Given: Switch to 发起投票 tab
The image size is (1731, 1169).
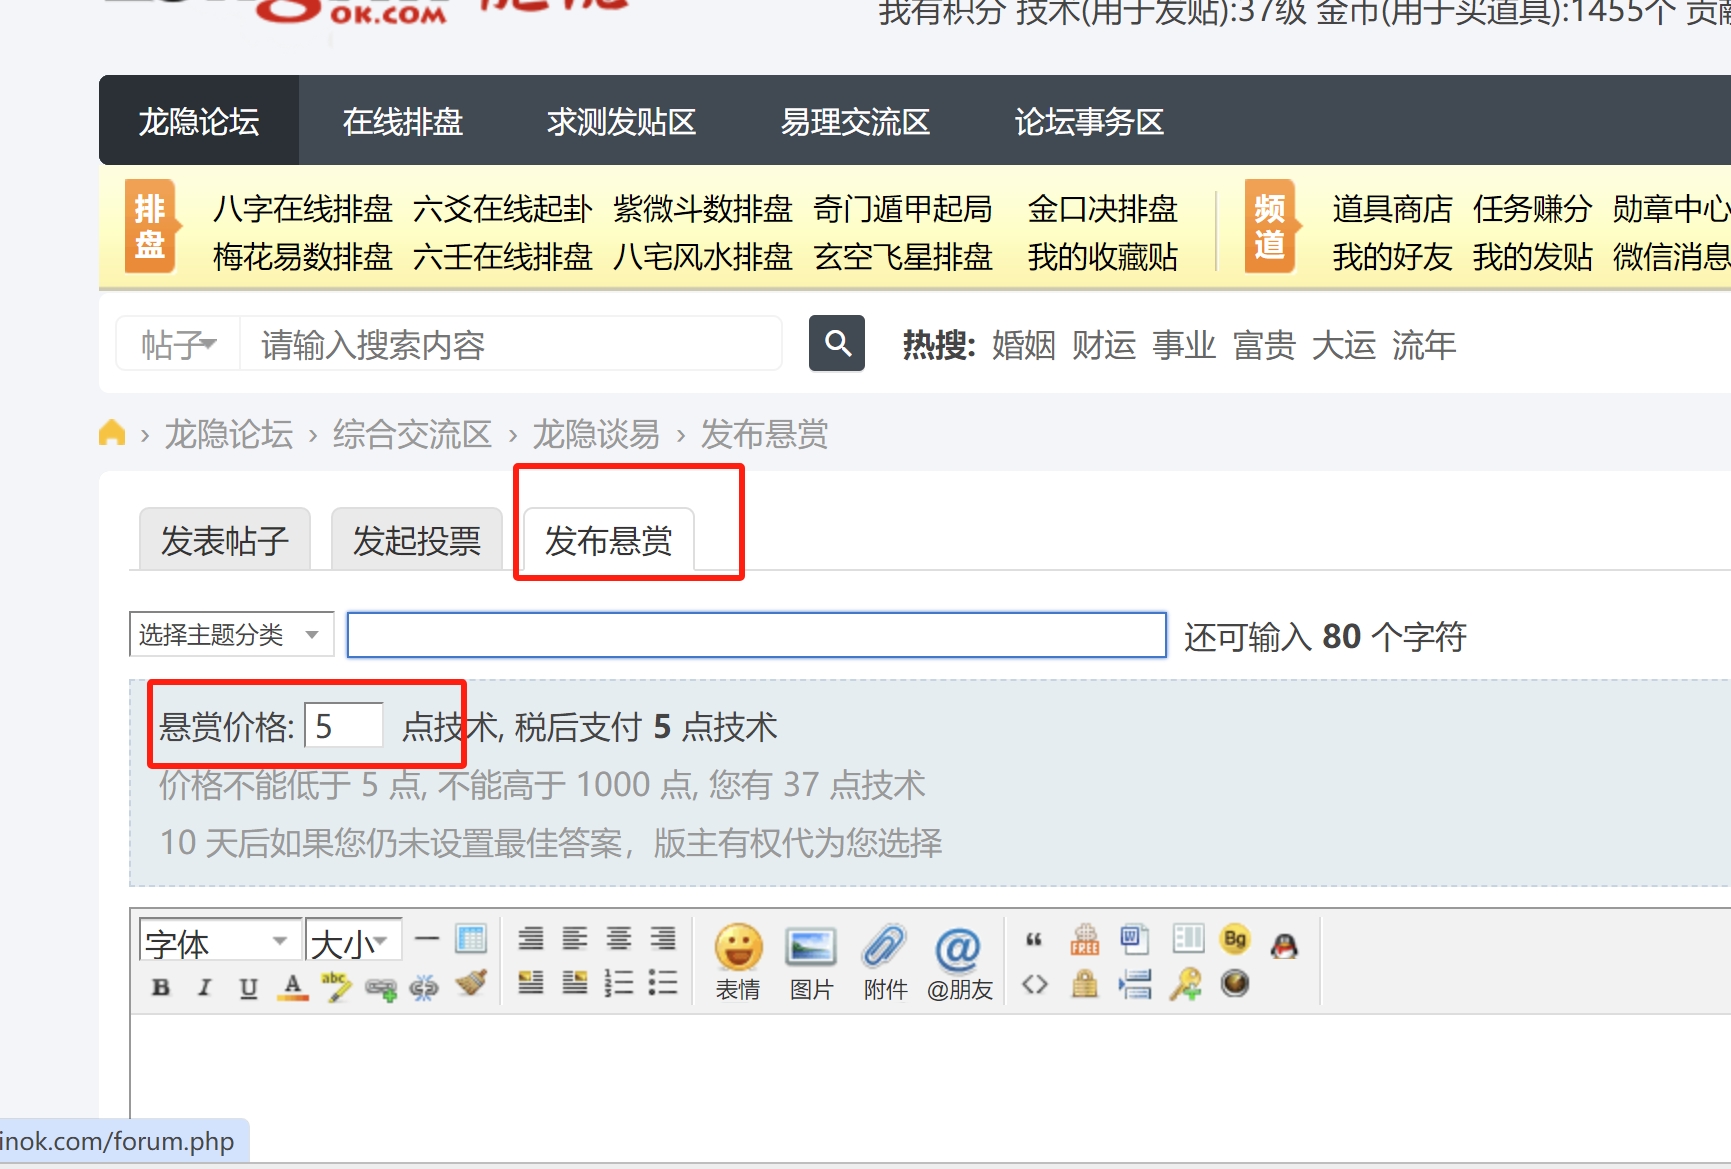Looking at the screenshot, I should click(417, 540).
